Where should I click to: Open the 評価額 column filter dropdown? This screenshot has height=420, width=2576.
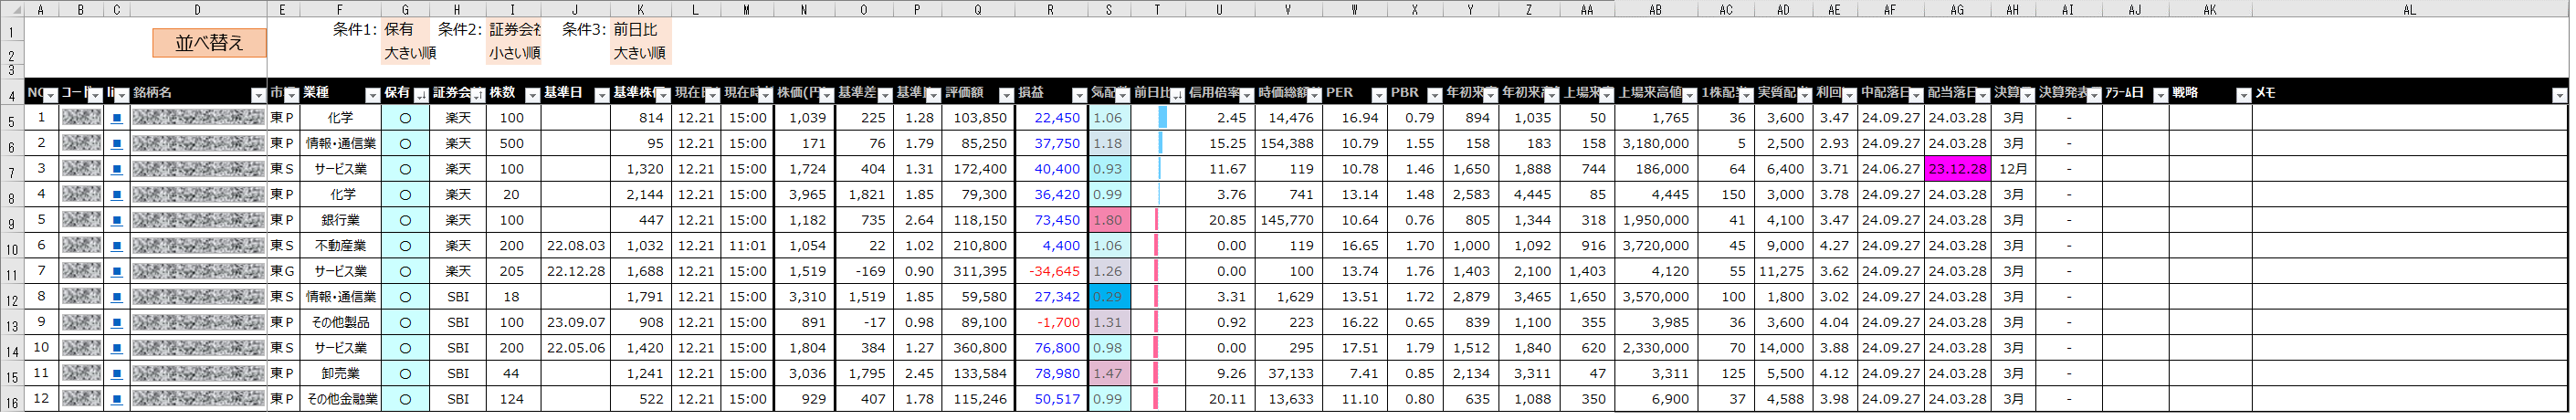tap(1005, 95)
